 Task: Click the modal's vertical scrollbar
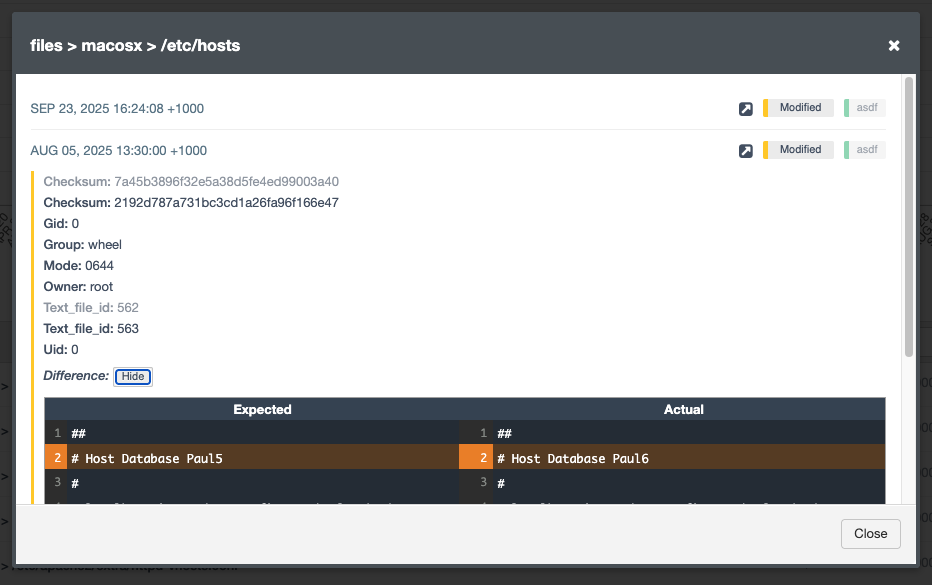[908, 215]
